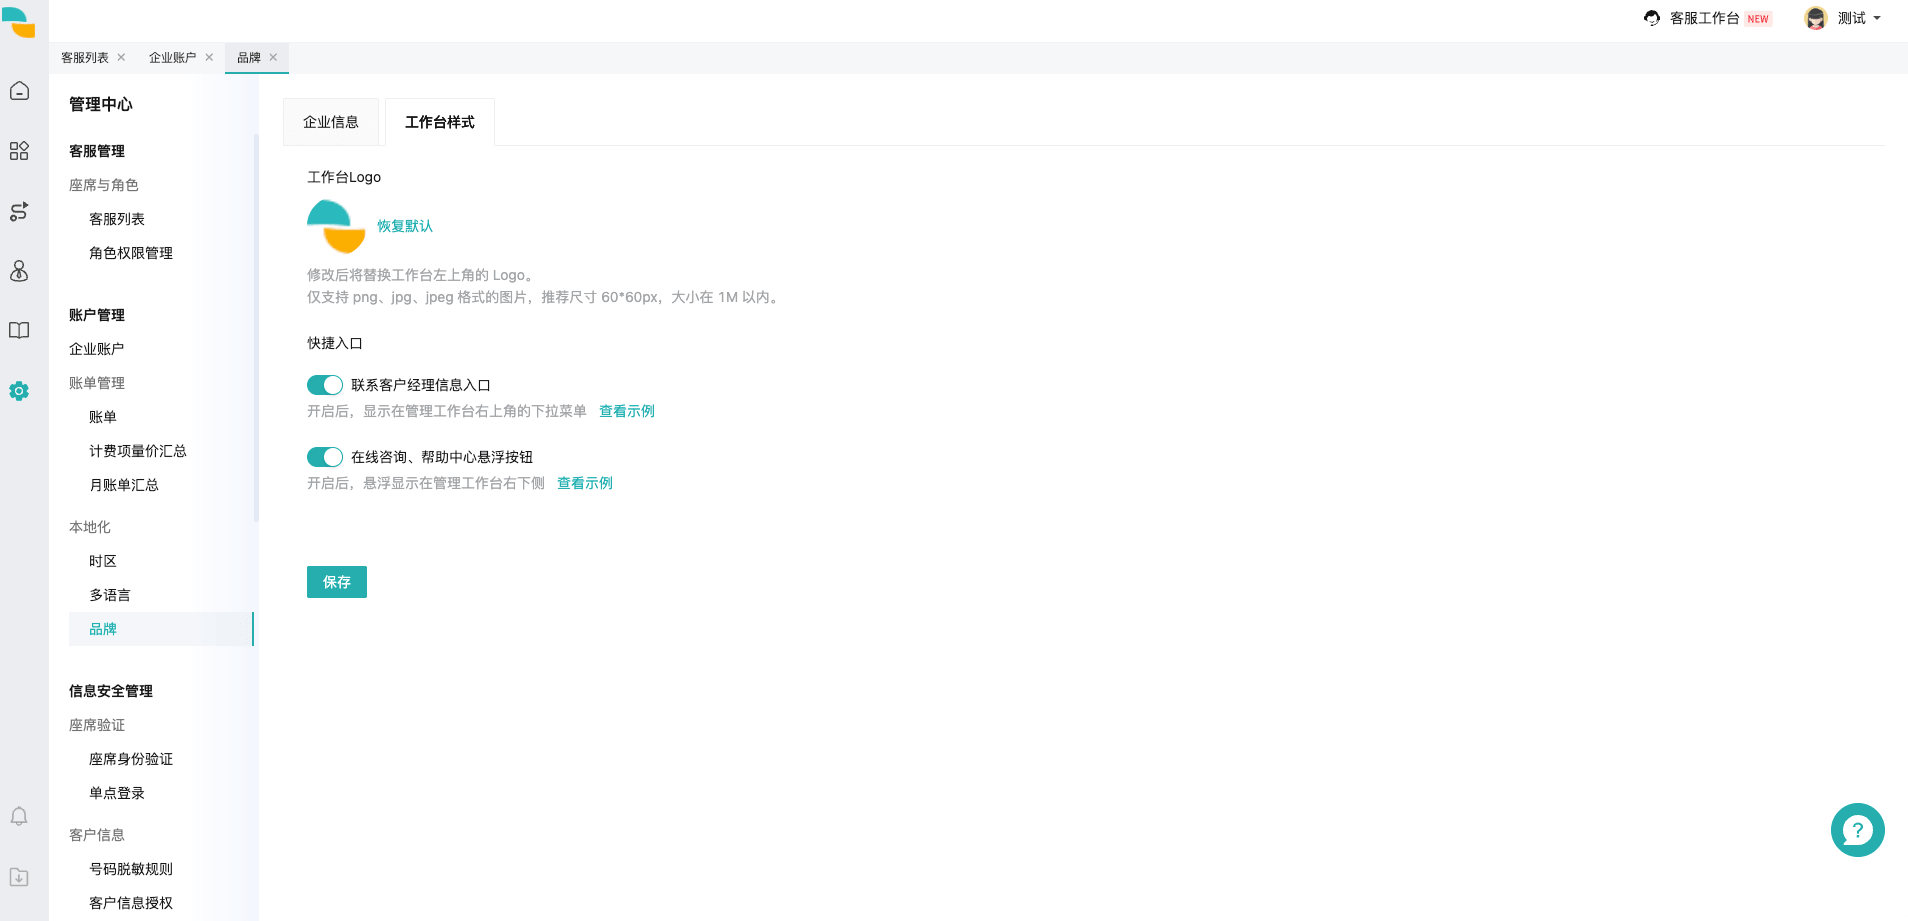Toggle 联系客户经理信息入口 switch off
Screen dimensions: 1908x921
click(x=325, y=385)
